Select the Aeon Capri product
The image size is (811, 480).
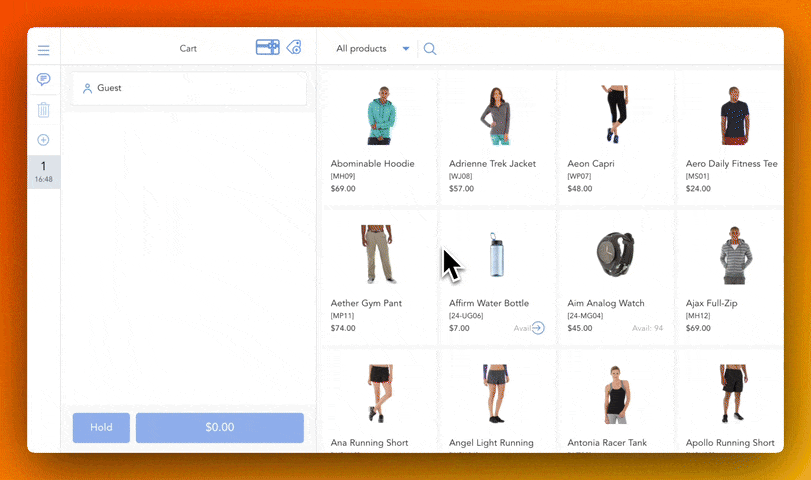coord(615,135)
